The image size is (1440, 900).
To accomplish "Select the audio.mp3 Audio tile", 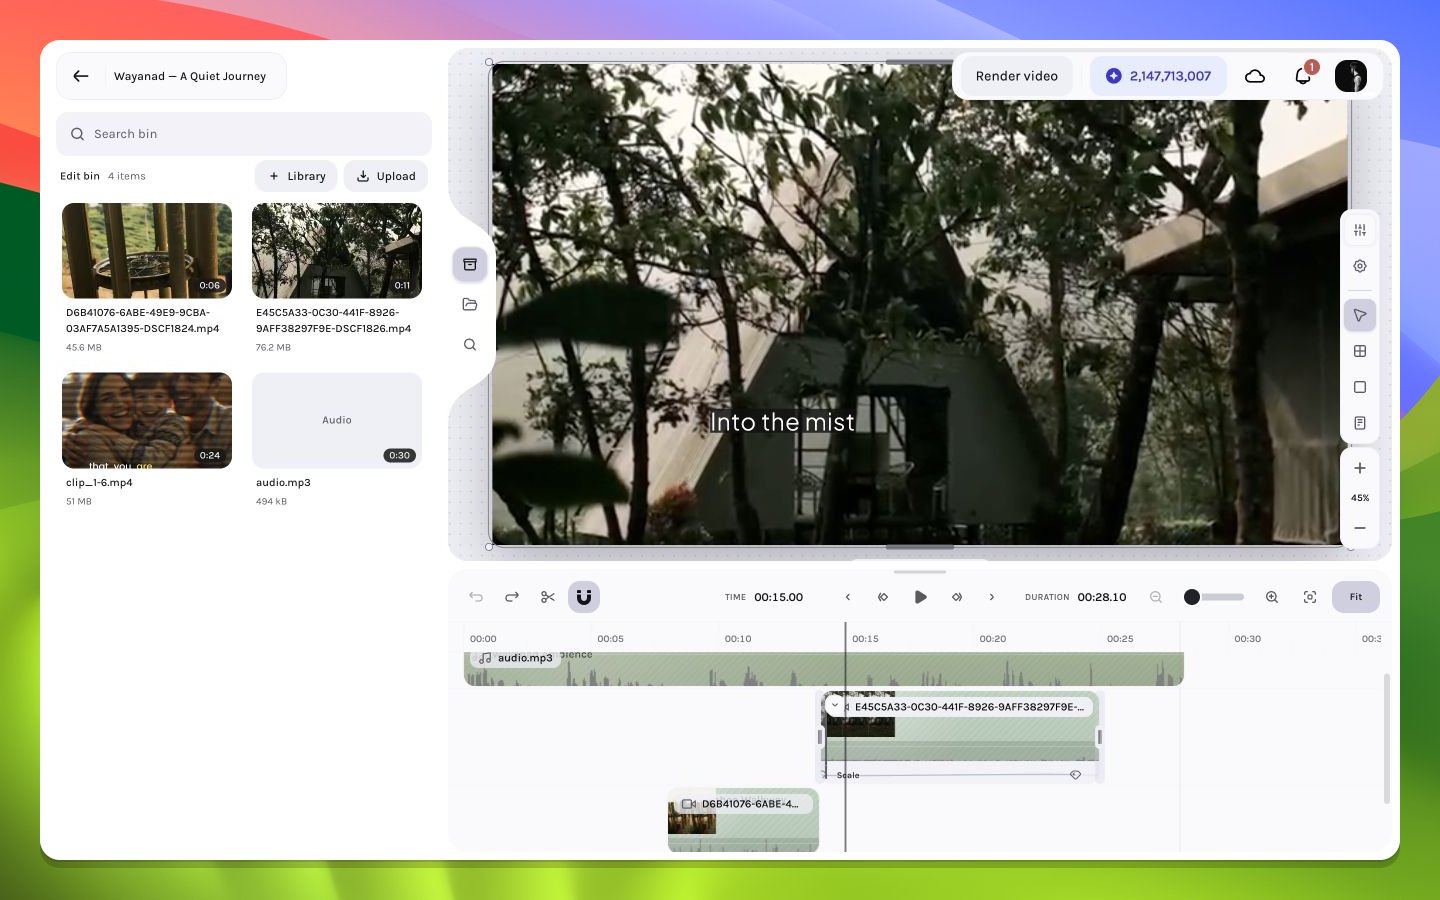I will [337, 421].
